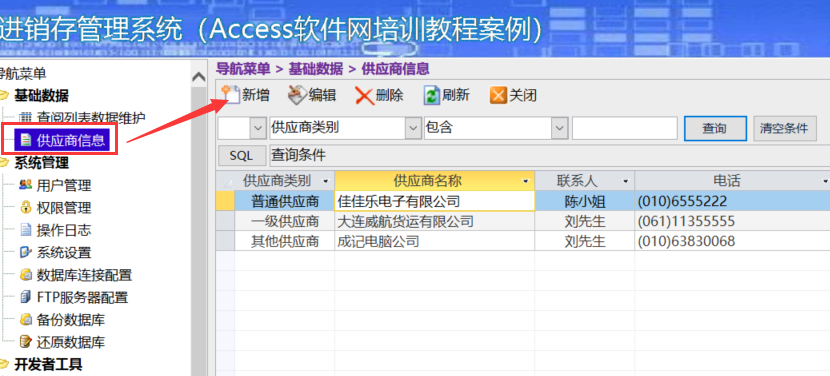The width and height of the screenshot is (830, 376).
Task: Click the 权限管理 lock icon
Action: click(x=25, y=208)
